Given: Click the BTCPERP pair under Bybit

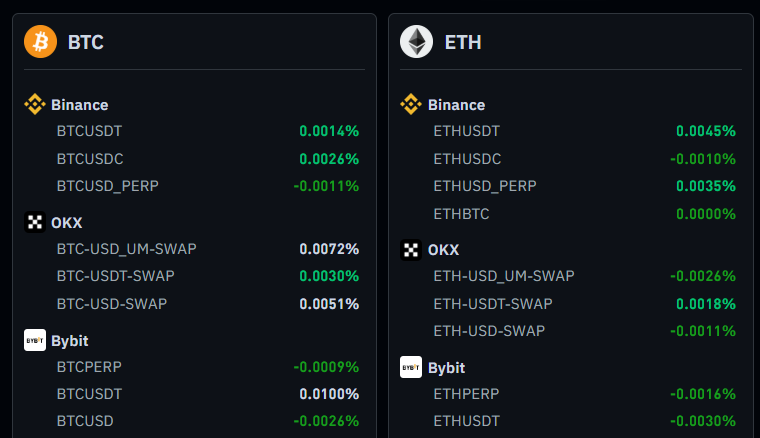Looking at the screenshot, I should (x=89, y=367).
